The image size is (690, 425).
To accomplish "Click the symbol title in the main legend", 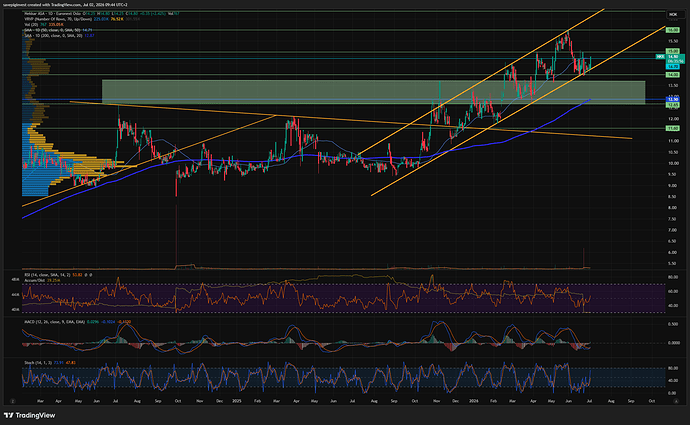I will point(55,14).
